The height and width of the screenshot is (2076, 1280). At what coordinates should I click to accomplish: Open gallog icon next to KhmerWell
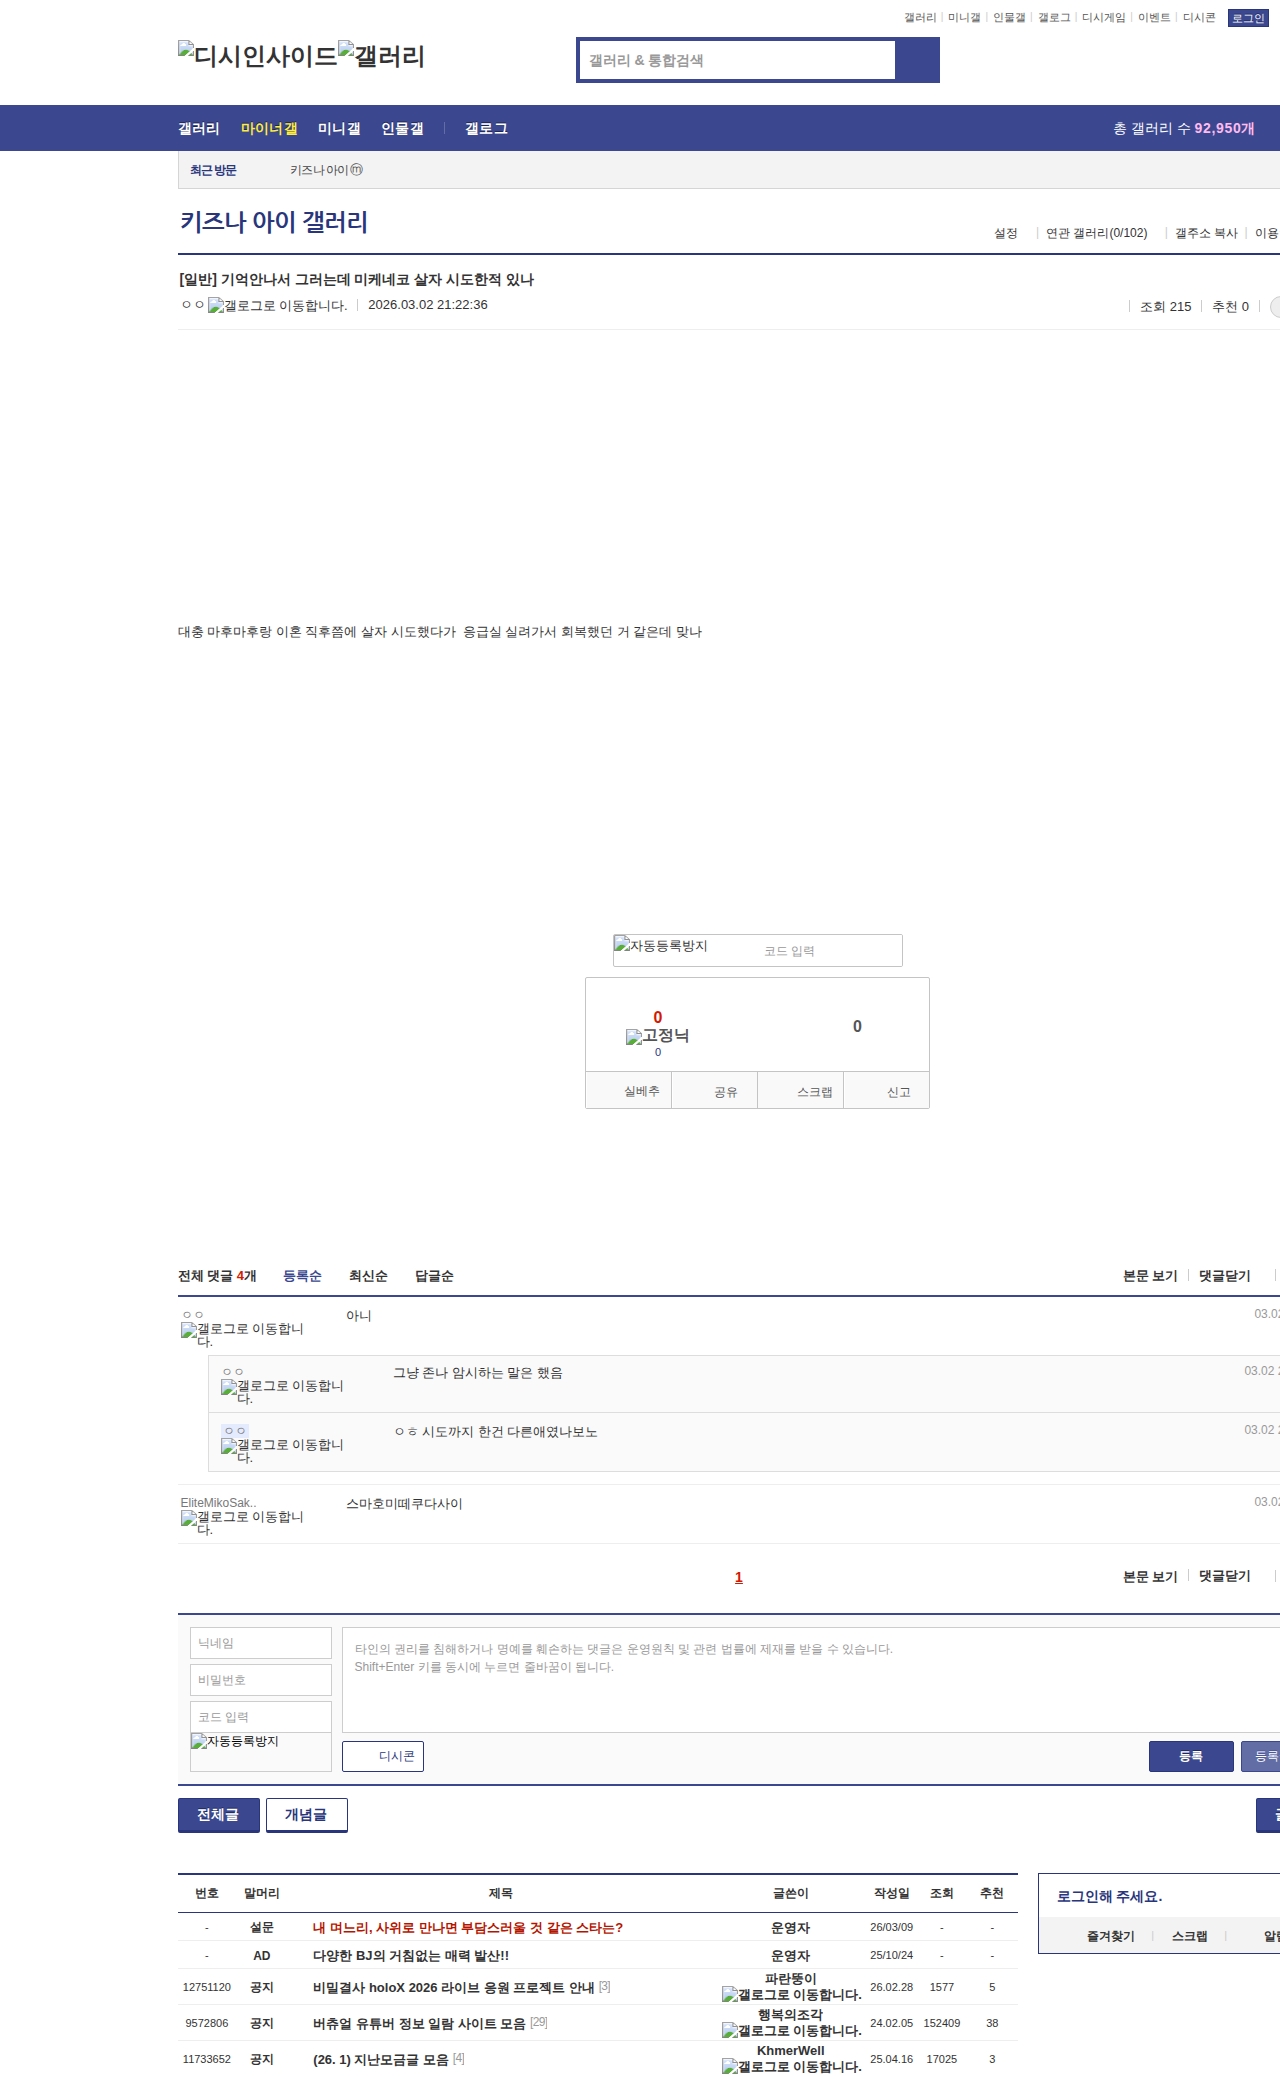tap(791, 2067)
